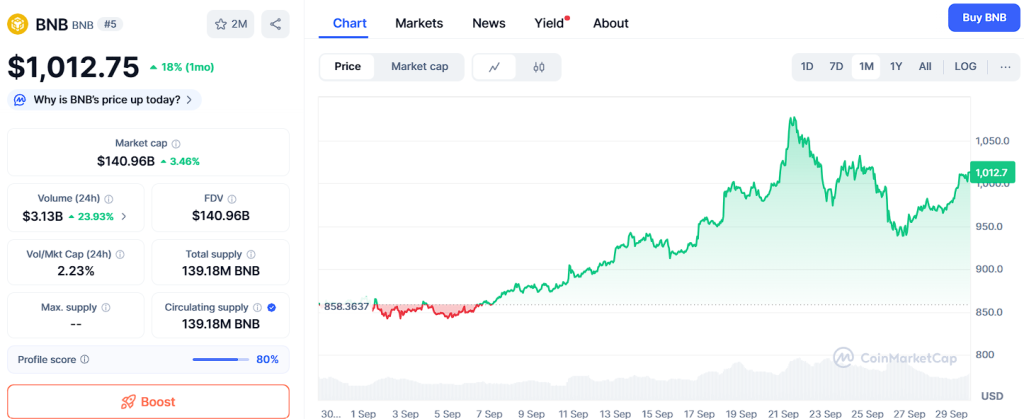Click the 1,050.0 price axis label
Viewport: 1024px width, 419px height.
click(993, 140)
